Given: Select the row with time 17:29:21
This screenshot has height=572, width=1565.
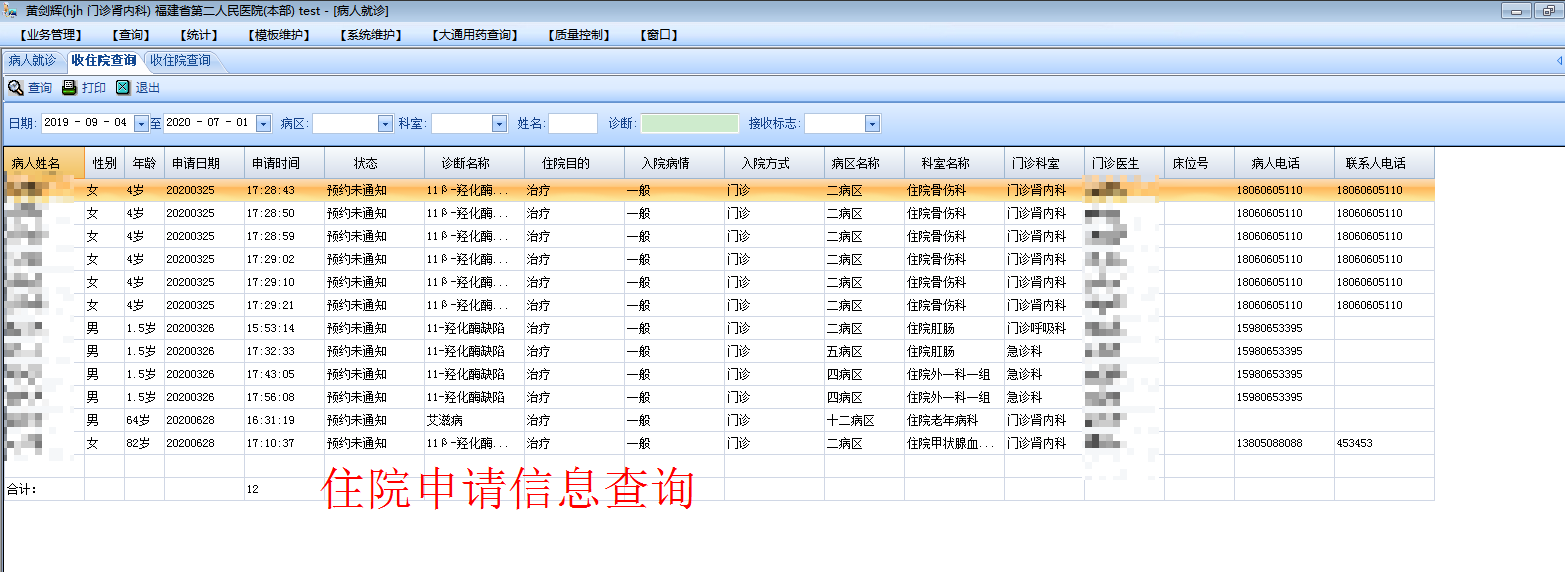Looking at the screenshot, I should tap(719, 305).
